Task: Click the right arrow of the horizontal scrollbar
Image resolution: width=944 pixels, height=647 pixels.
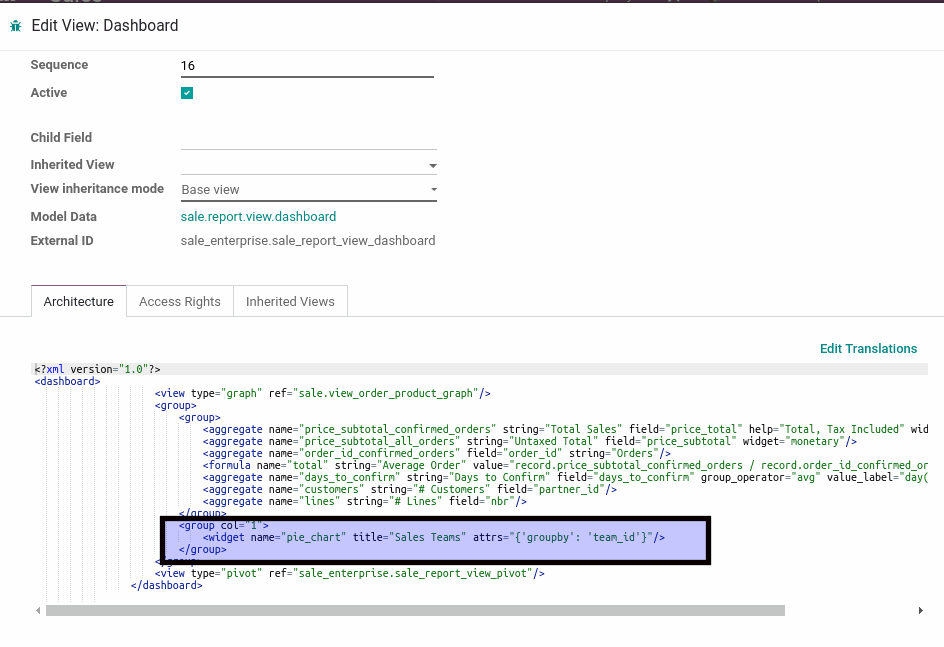Action: pos(922,610)
